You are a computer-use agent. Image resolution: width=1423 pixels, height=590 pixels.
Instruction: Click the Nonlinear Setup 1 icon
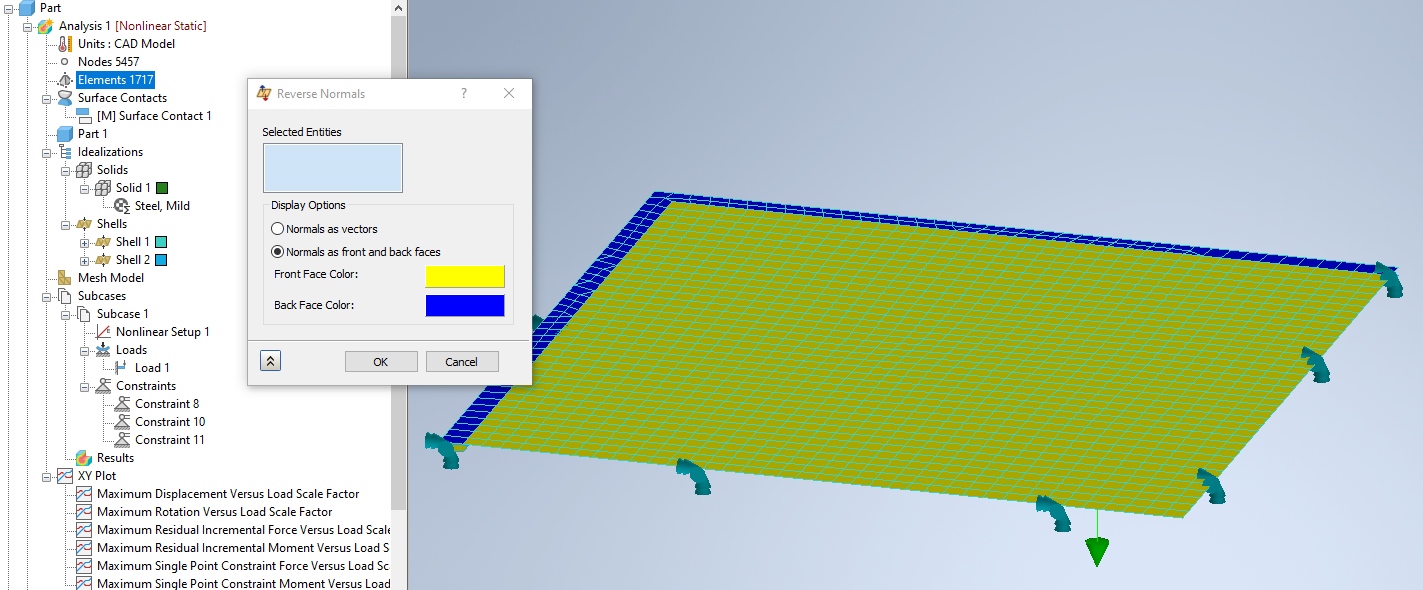(x=103, y=332)
